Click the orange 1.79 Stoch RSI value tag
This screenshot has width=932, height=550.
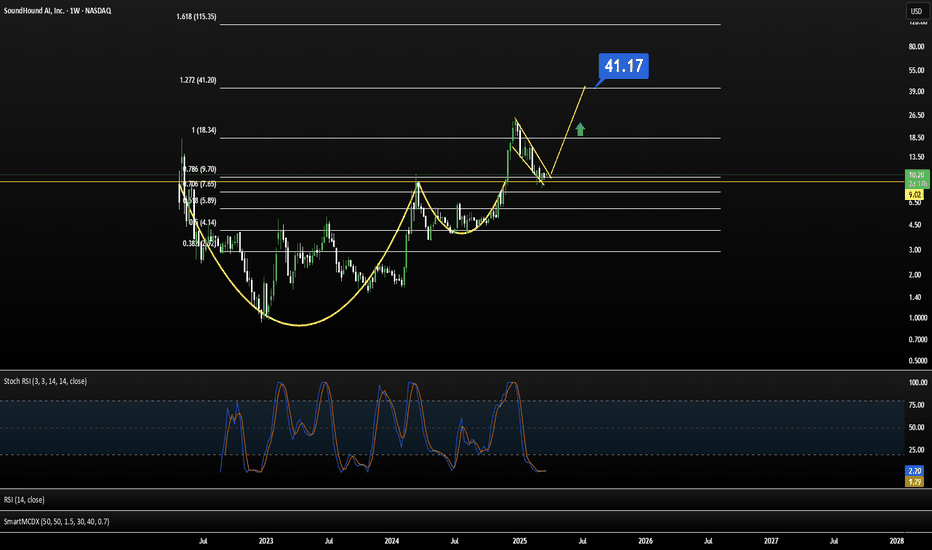coord(914,482)
